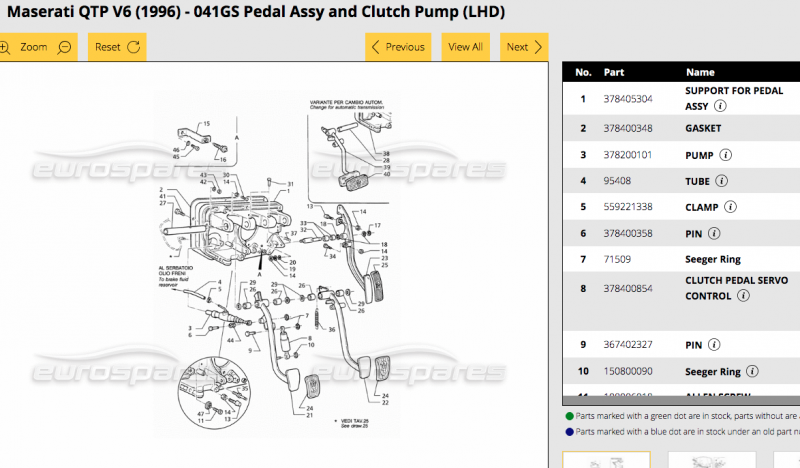Viewport: 800px width, 468px height.
Task: Click the CLAMP part name
Action: 702,208
